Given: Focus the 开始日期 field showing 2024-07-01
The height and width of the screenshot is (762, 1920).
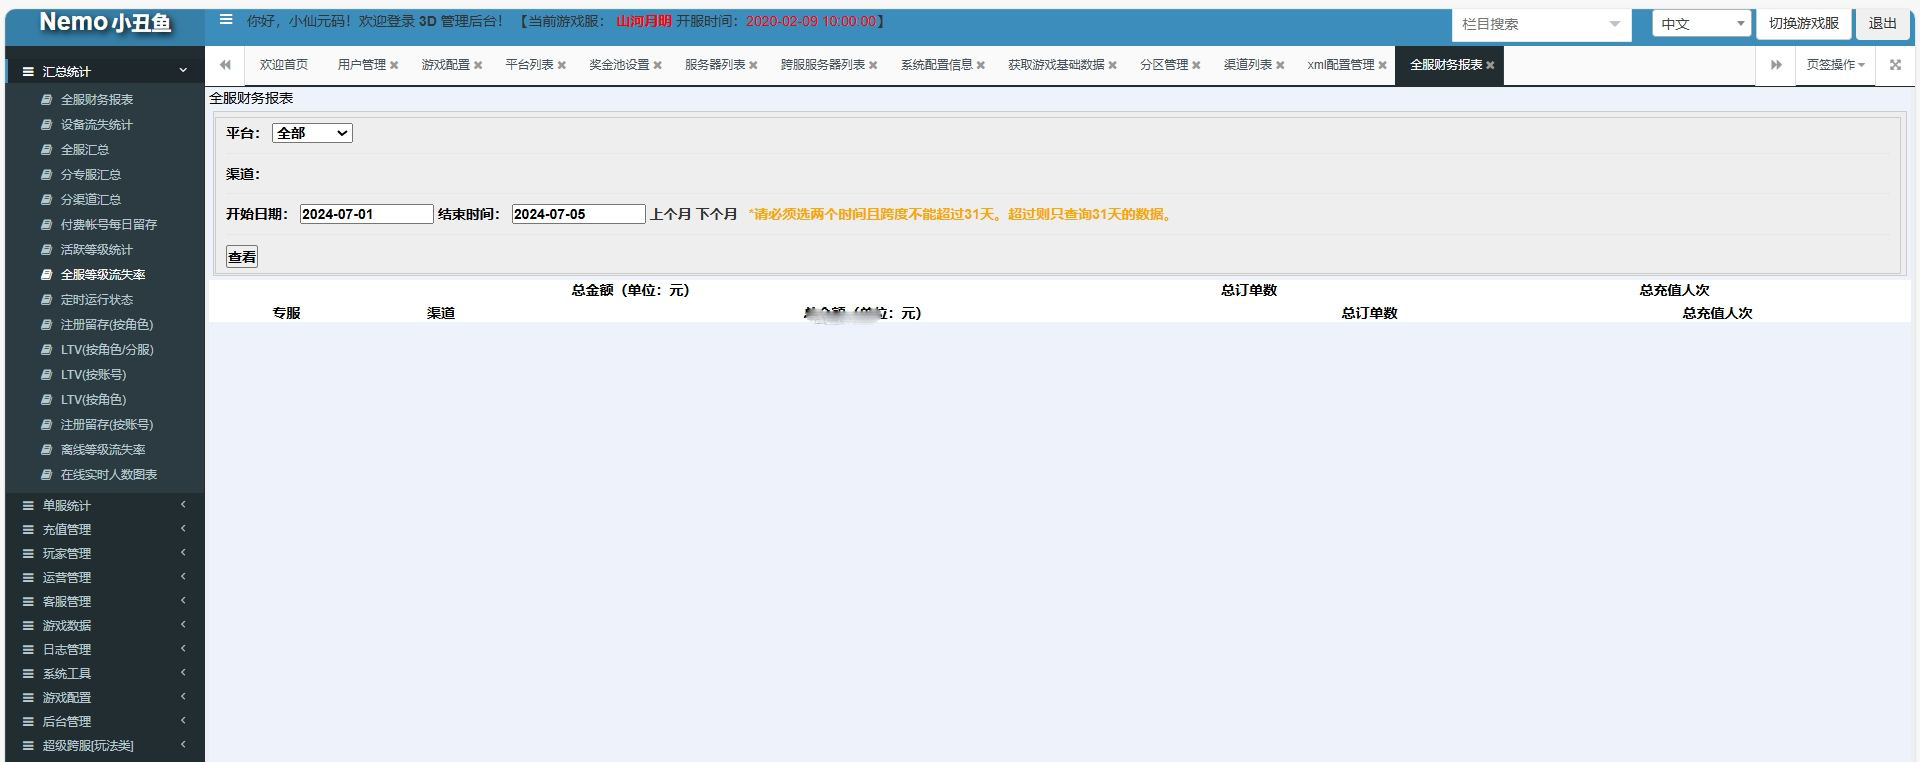Looking at the screenshot, I should 366,214.
